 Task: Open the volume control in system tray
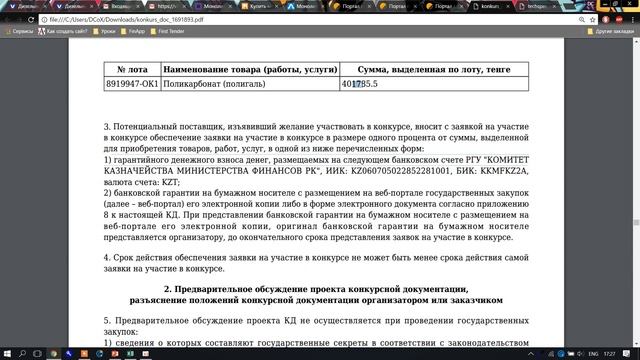(580, 354)
